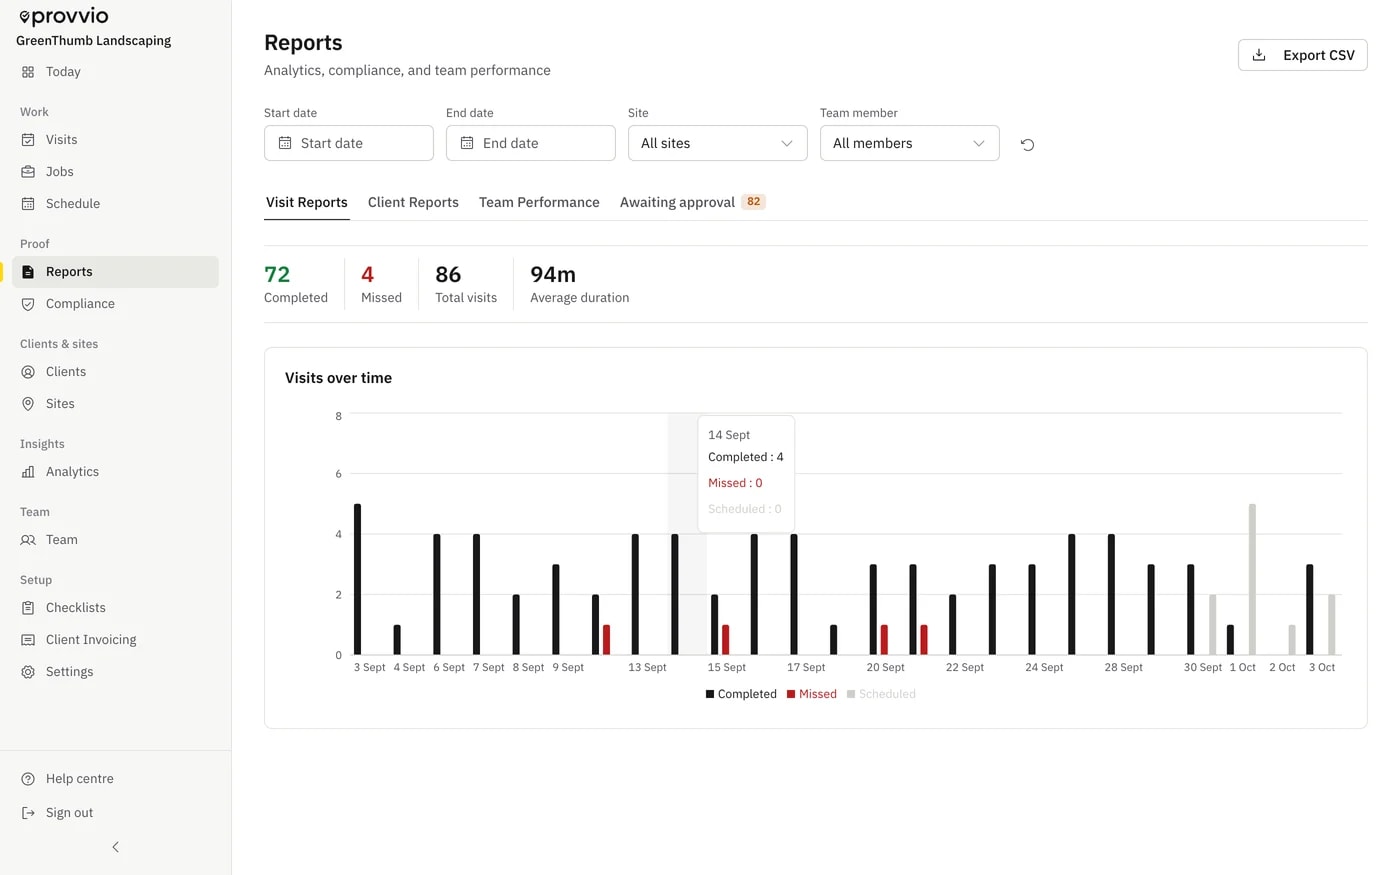Click the Export CSV button
The image size is (1400, 875).
coord(1302,55)
